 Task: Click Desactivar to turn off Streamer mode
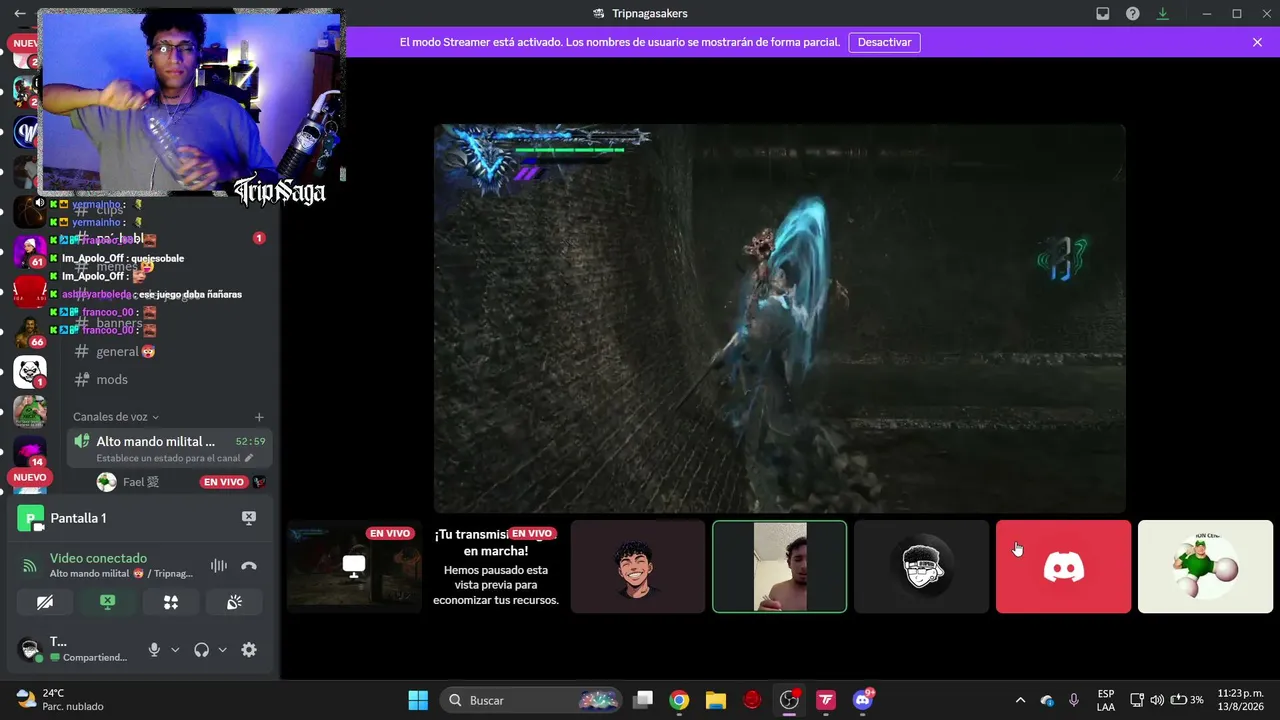coord(885,42)
